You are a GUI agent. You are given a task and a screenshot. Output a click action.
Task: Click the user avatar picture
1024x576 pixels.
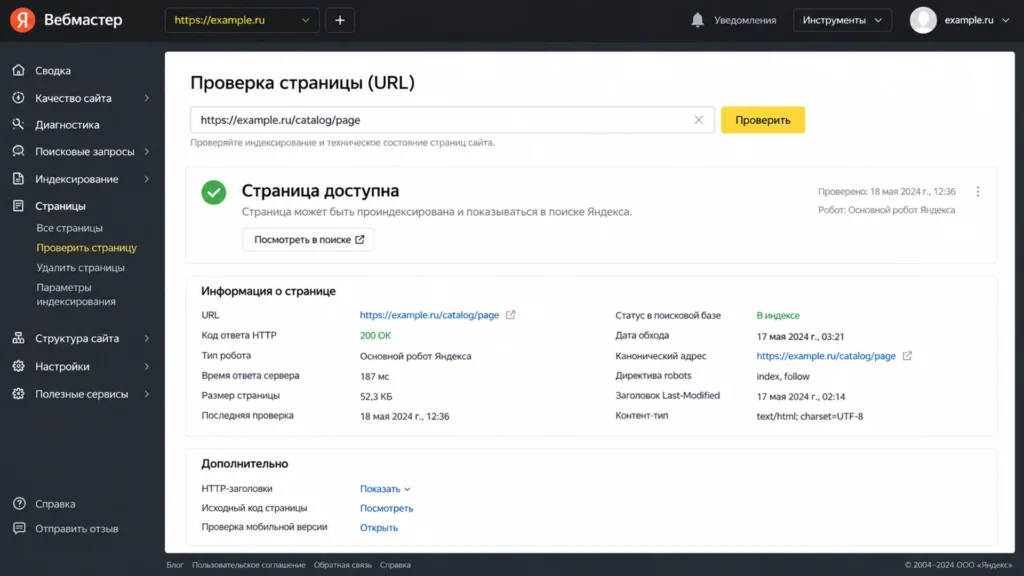[923, 20]
